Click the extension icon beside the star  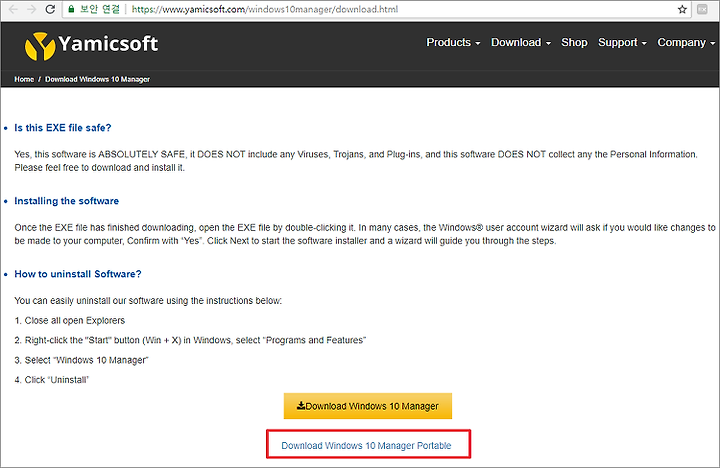[702, 9]
